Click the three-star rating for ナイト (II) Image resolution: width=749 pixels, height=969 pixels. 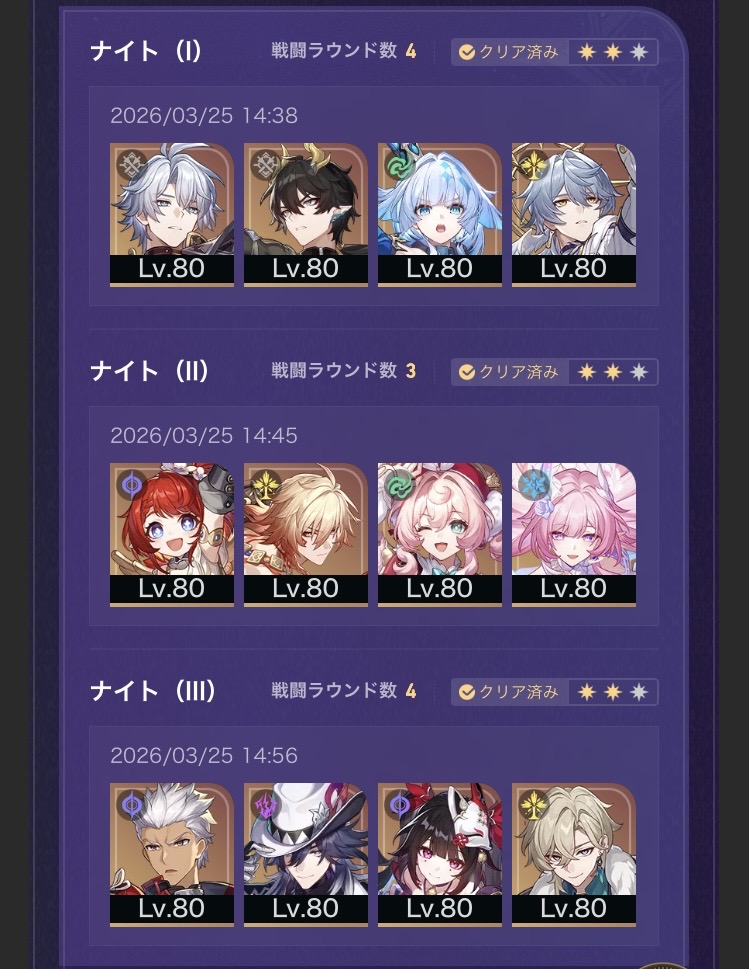click(x=612, y=372)
